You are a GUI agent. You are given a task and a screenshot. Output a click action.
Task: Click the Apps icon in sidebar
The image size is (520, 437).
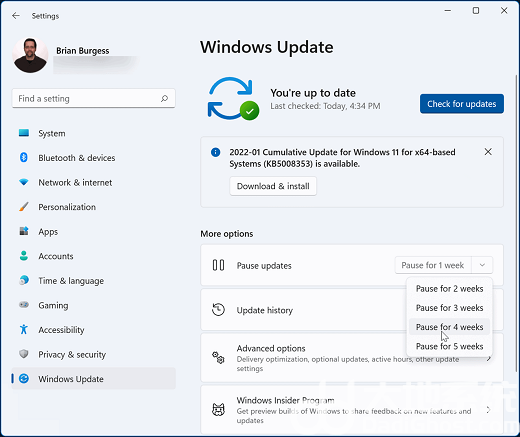click(x=24, y=231)
